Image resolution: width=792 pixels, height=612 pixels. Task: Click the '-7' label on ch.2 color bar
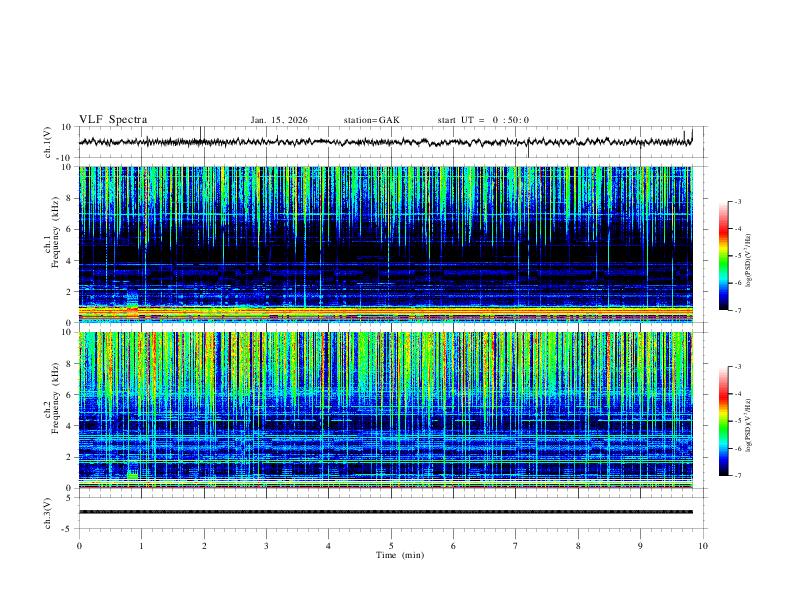click(738, 475)
